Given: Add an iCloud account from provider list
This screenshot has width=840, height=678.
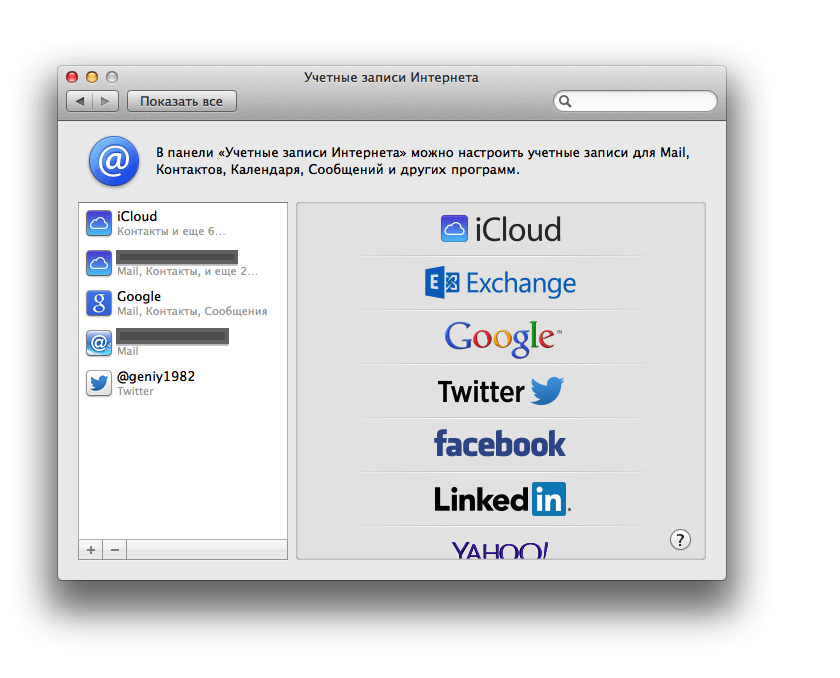Looking at the screenshot, I should click(x=500, y=229).
